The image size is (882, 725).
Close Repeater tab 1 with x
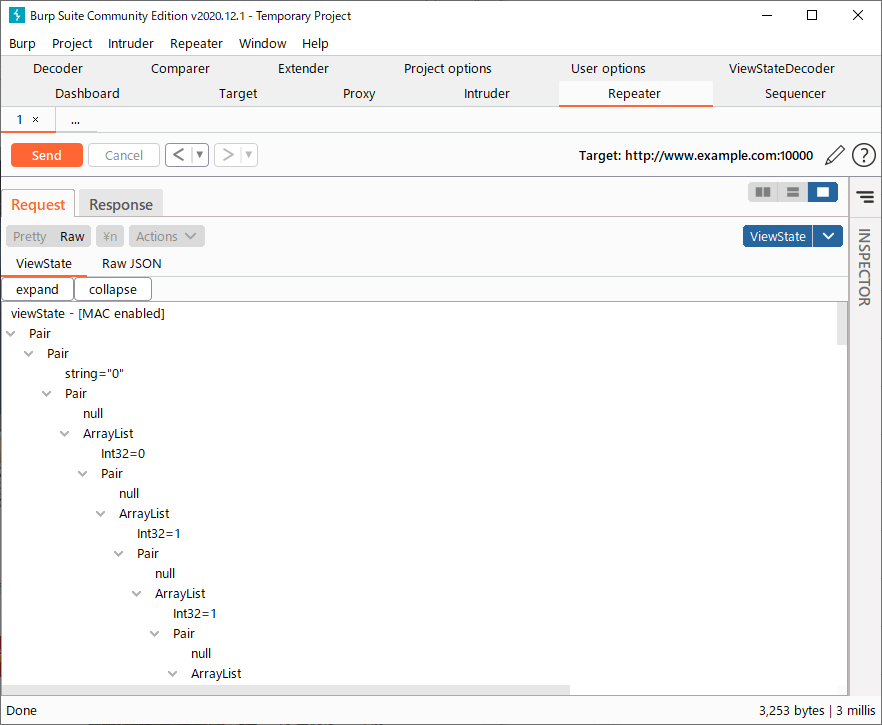point(35,119)
